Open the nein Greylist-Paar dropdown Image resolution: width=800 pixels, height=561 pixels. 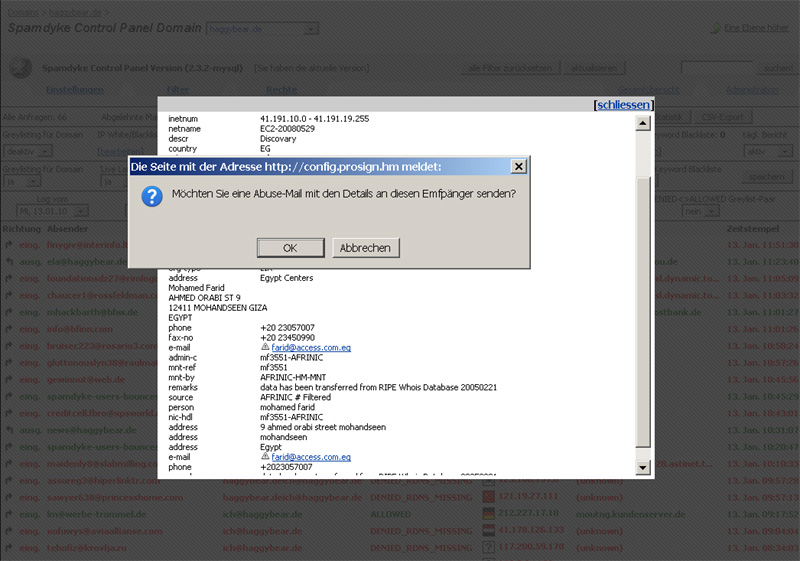point(701,211)
